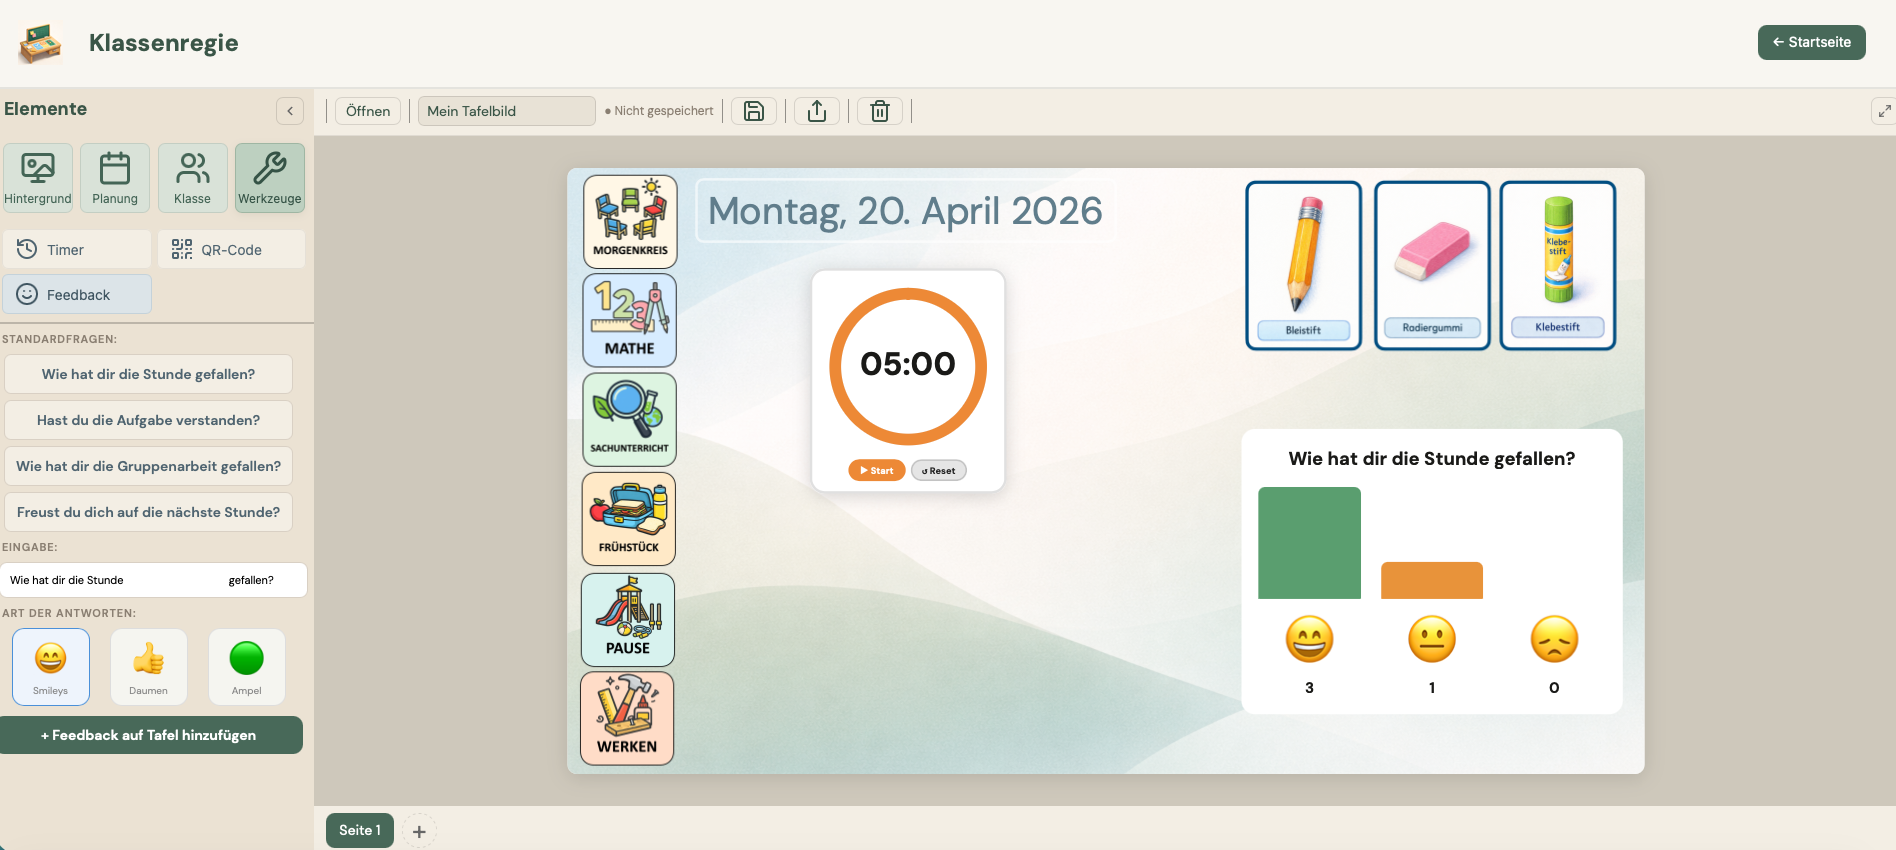The image size is (1896, 850).
Task: Choose the QR-Code tool
Action: pyautogui.click(x=231, y=249)
